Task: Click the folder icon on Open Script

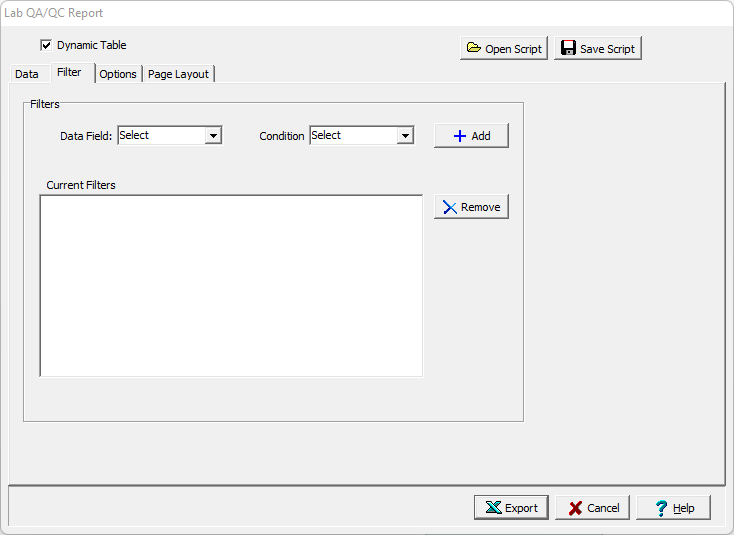Action: coord(473,49)
